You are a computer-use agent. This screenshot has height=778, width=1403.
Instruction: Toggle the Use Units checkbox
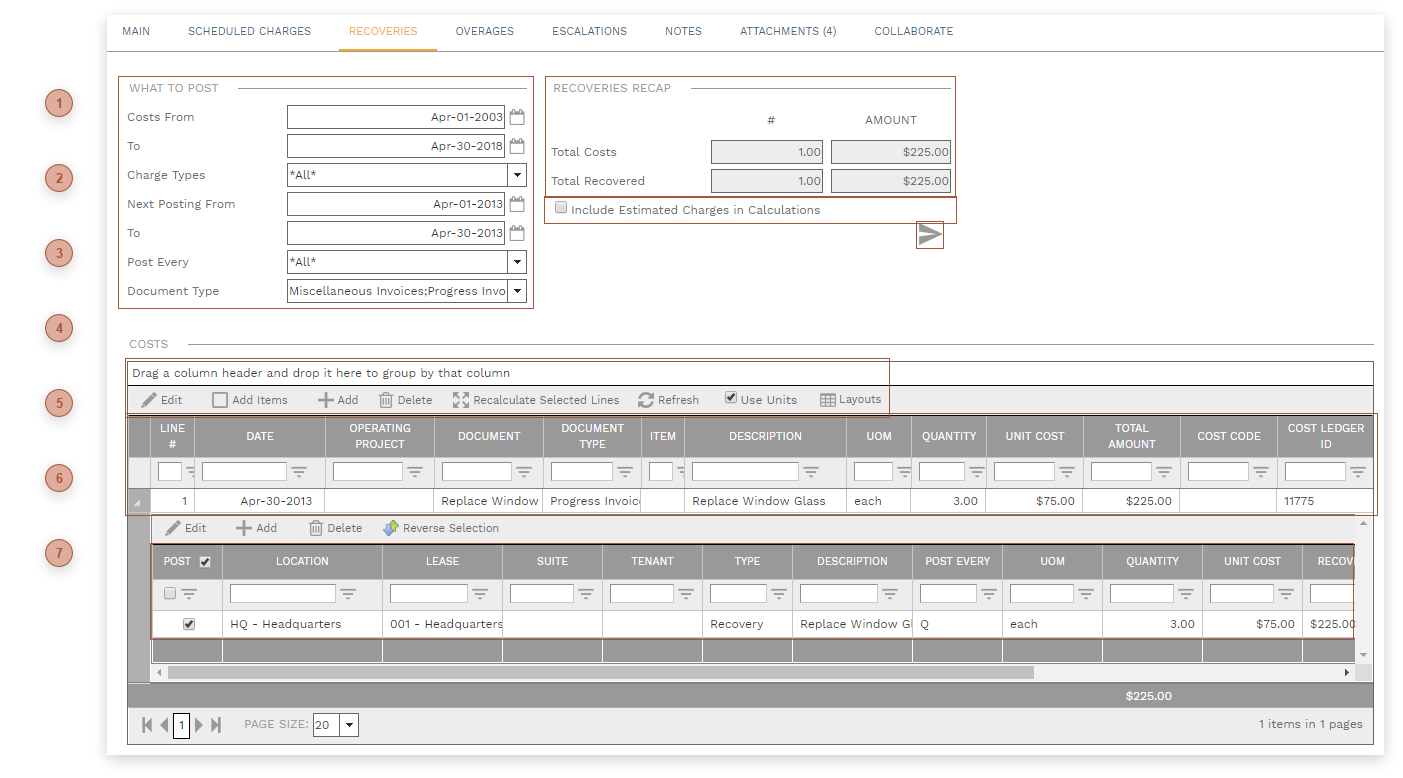[731, 397]
